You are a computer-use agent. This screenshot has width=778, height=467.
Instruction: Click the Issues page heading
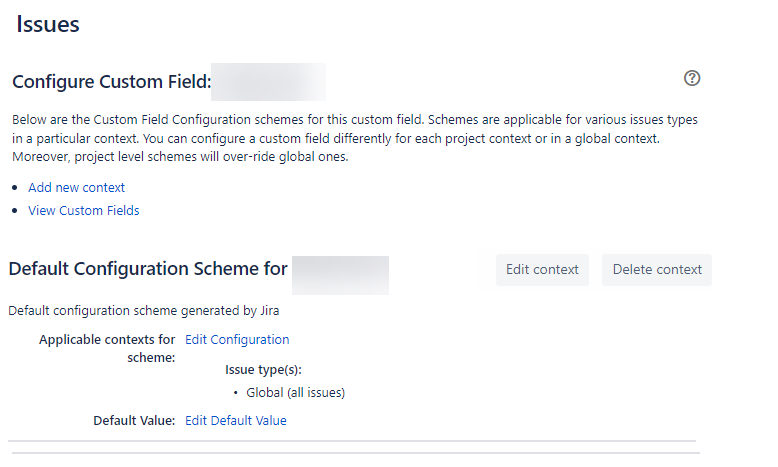coord(48,25)
